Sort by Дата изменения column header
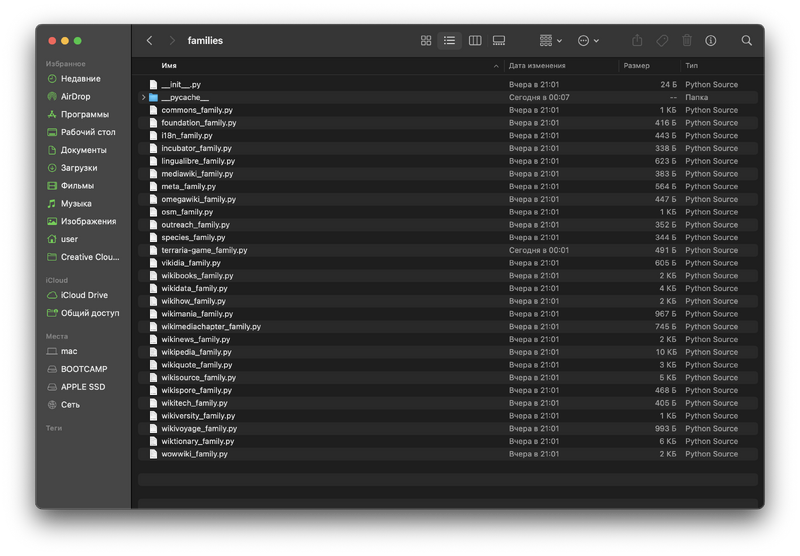800x556 pixels. (x=537, y=66)
